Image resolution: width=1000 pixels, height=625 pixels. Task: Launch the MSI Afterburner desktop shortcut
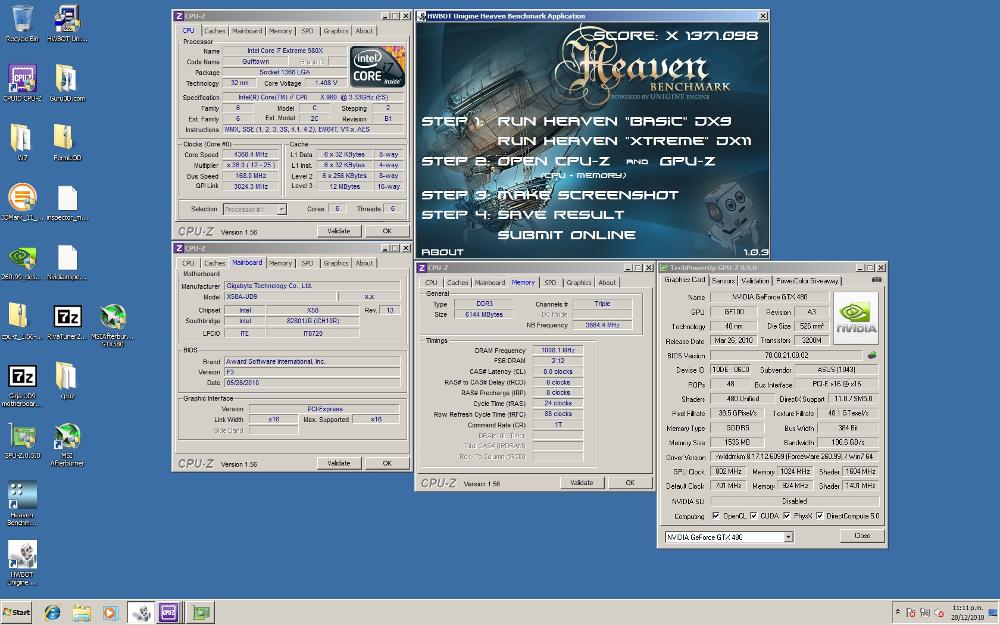tap(66, 445)
